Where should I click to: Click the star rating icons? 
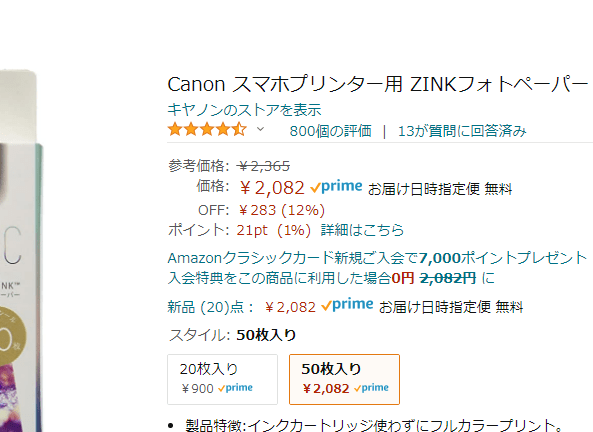point(207,129)
